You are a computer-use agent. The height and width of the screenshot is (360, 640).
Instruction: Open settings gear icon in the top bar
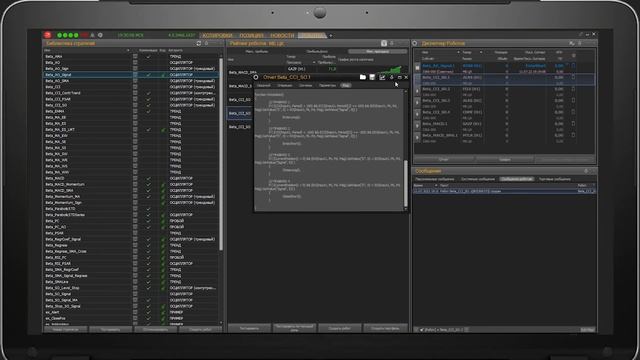click(x=100, y=36)
